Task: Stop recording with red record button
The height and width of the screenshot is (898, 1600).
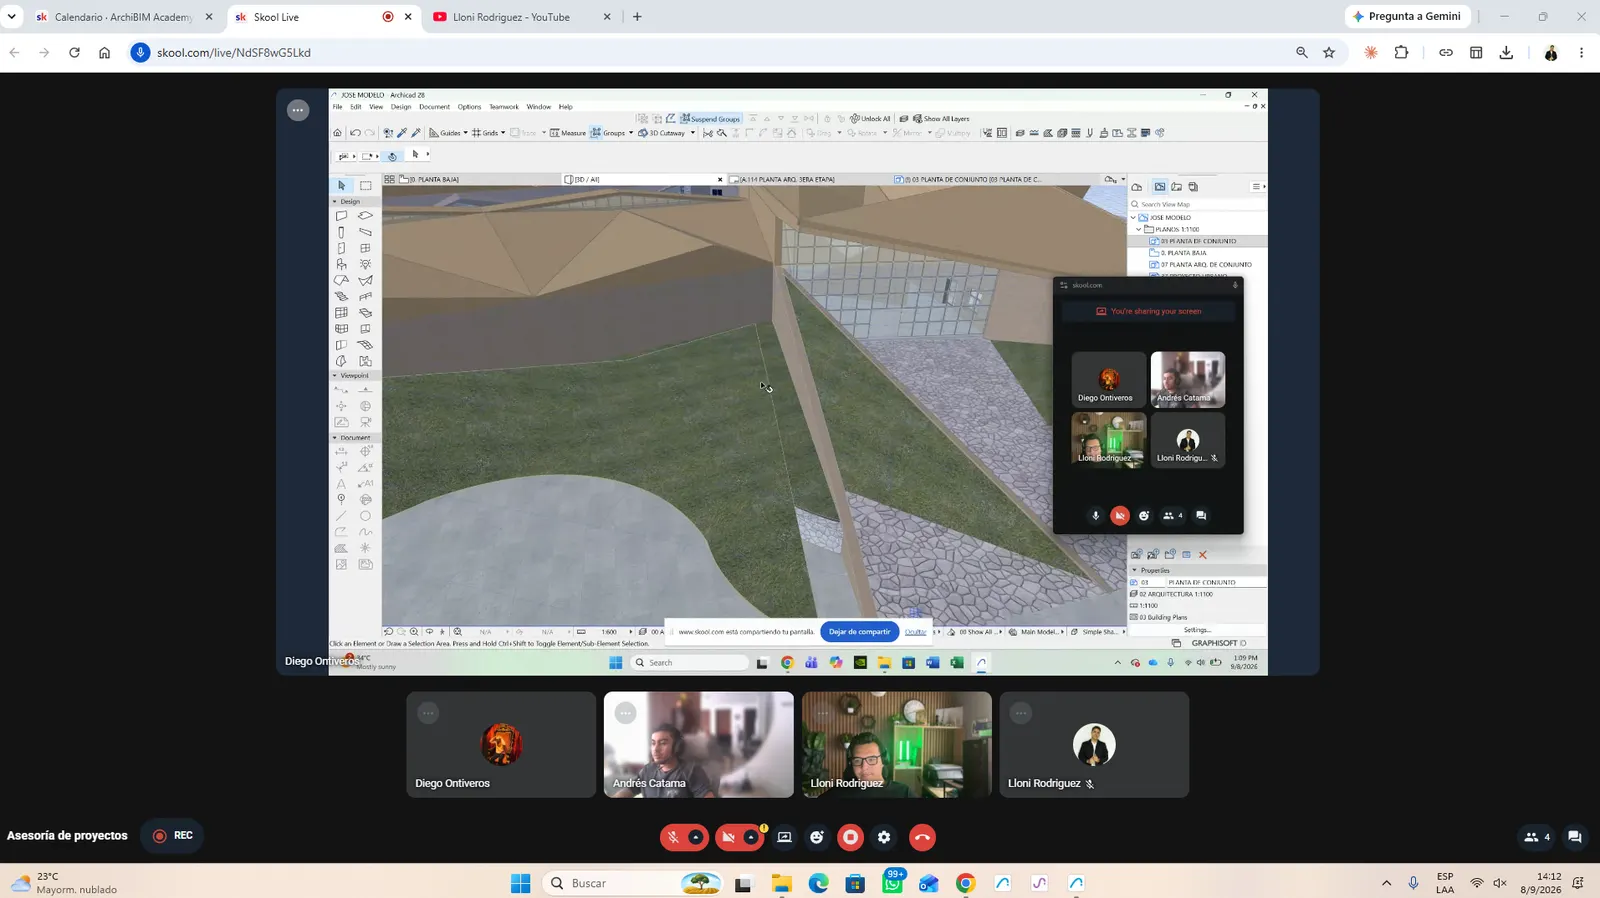Action: [x=851, y=837]
